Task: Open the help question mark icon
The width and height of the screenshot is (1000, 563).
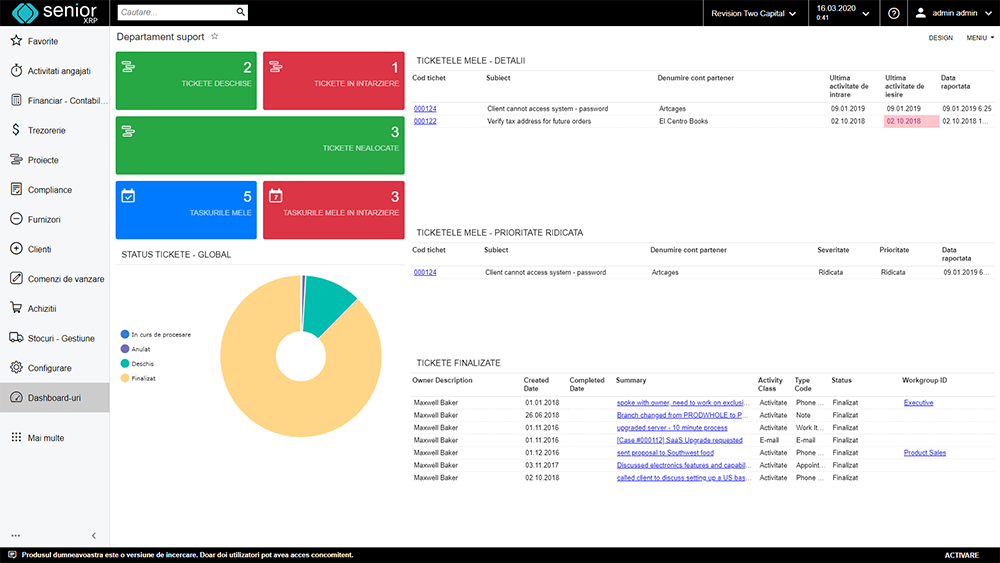Action: coord(894,13)
